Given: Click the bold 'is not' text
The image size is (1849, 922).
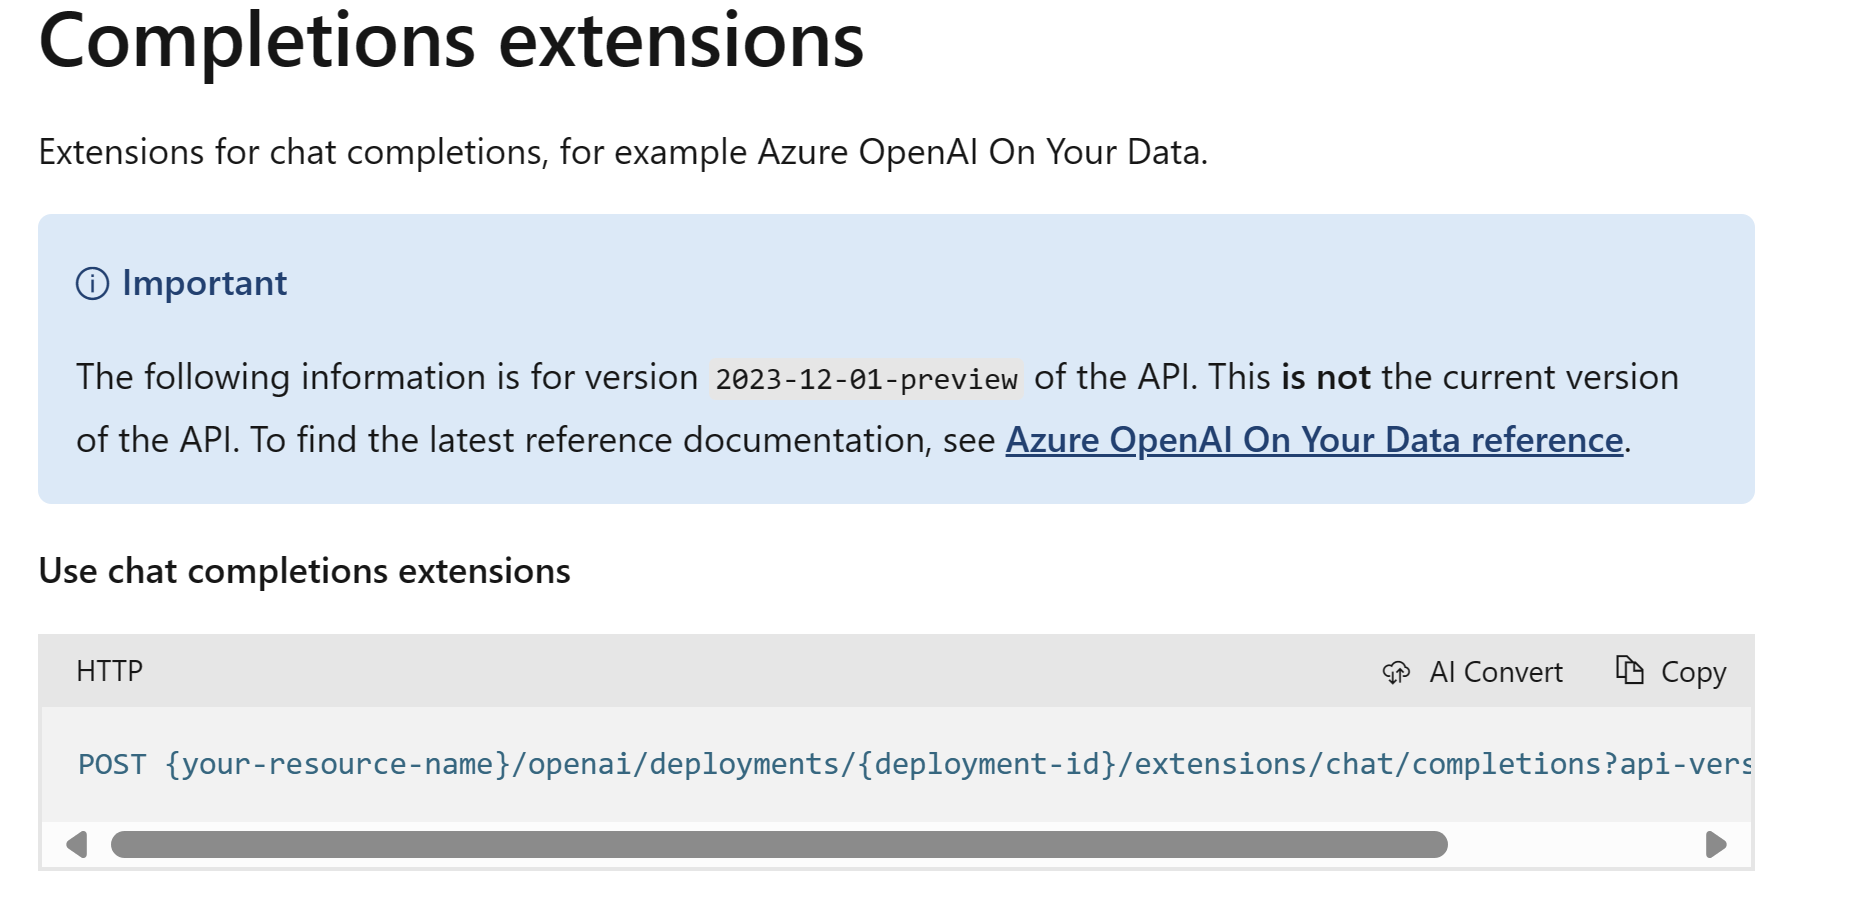Looking at the screenshot, I should tap(1325, 378).
